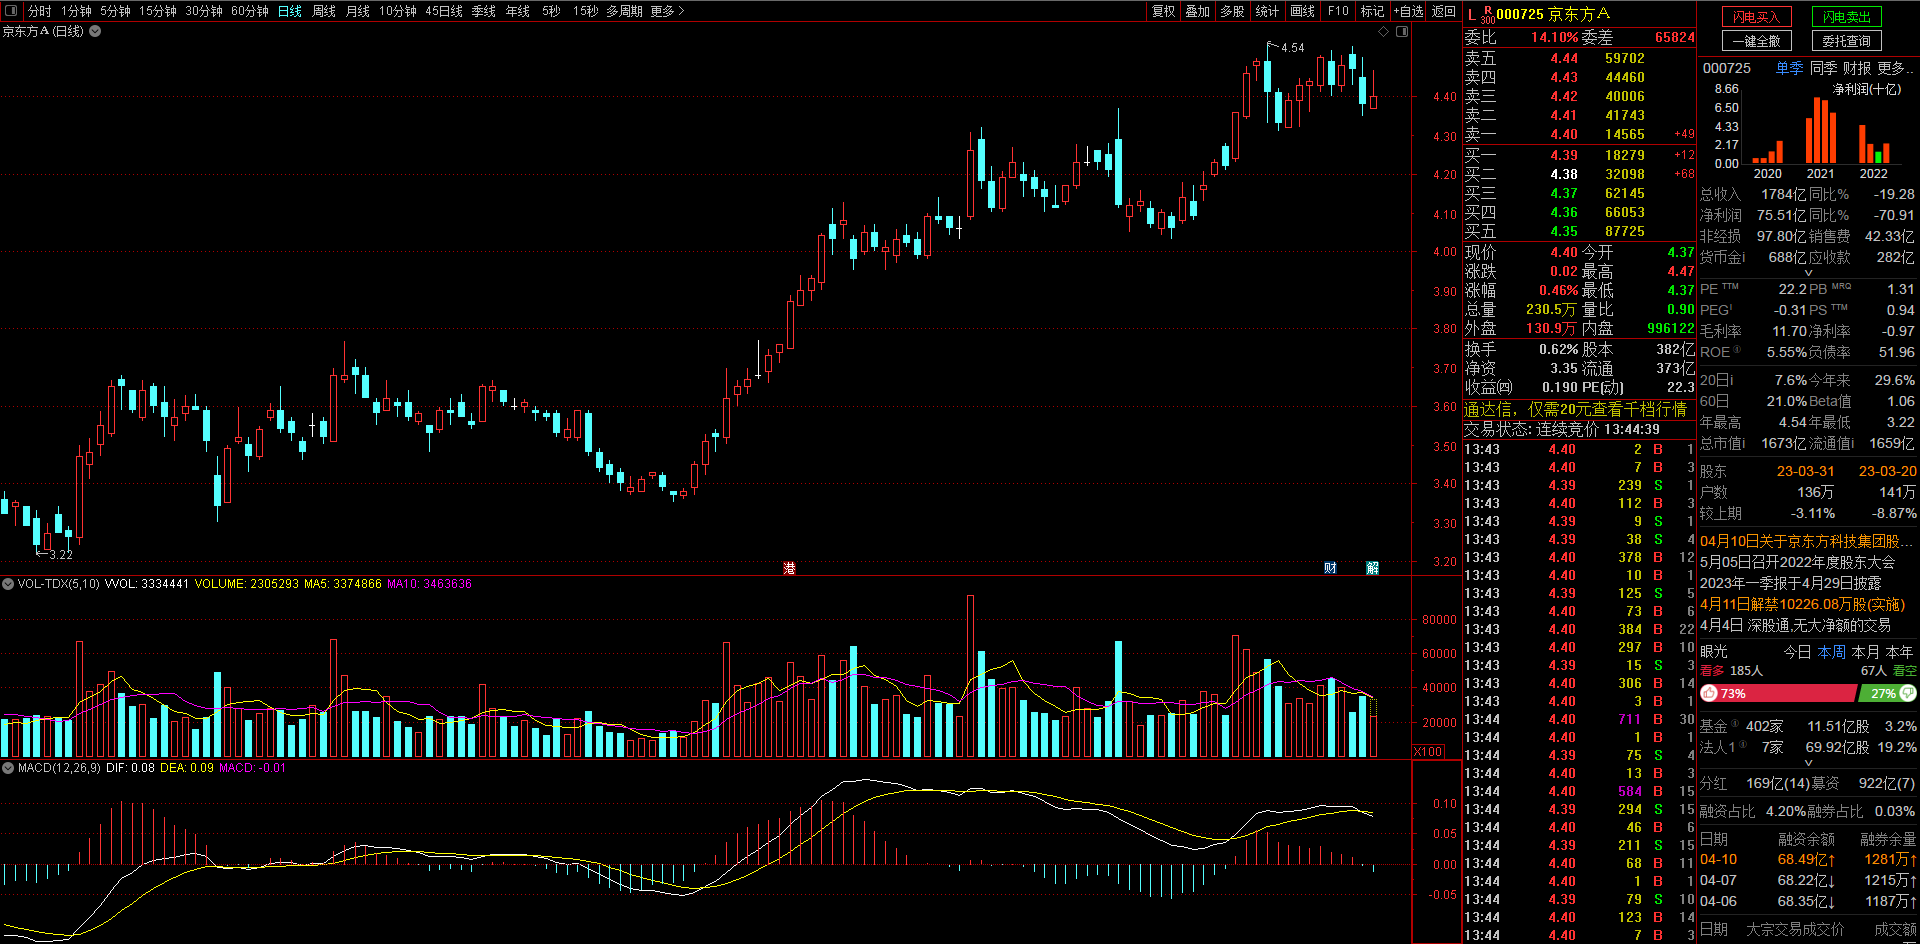Open the 多周期 multi-period view
This screenshot has width=1920, height=944.
(x=624, y=11)
